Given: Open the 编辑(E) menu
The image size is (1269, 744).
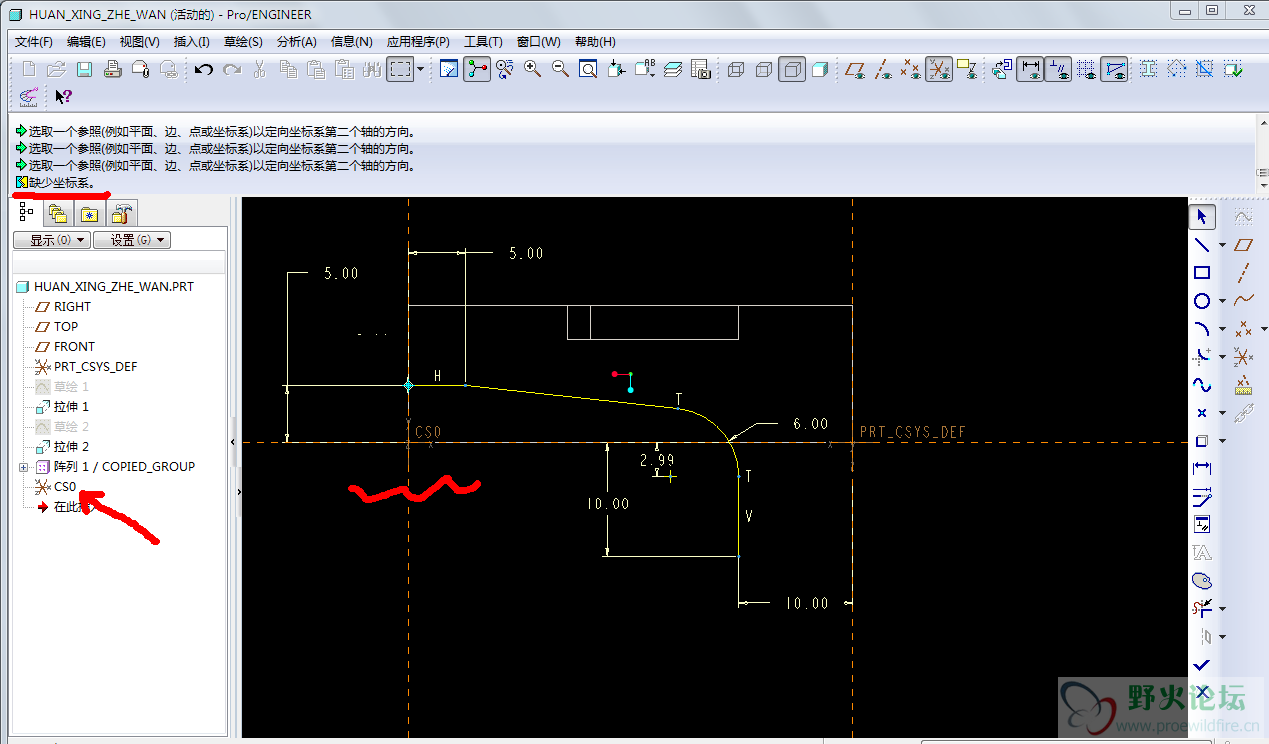Looking at the screenshot, I should (86, 42).
